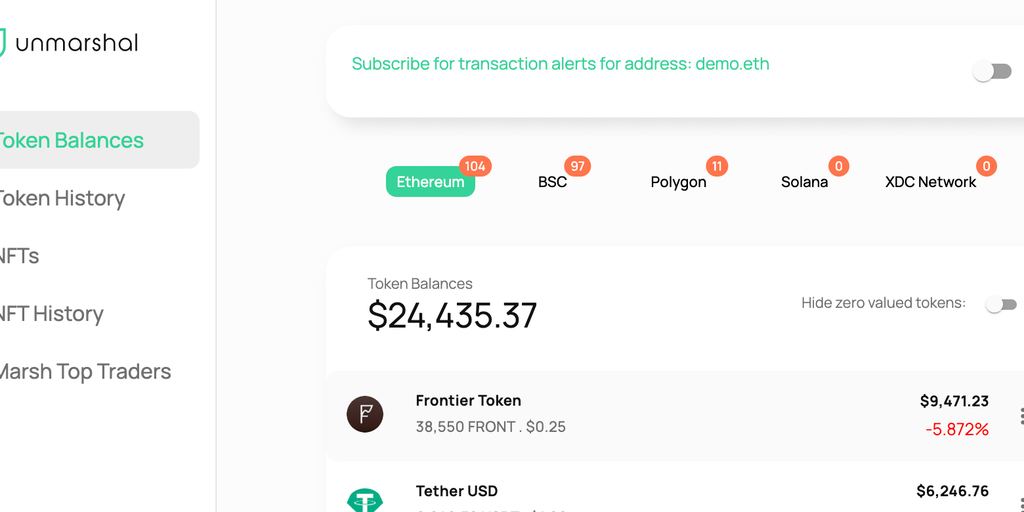Switch to the XDC Network tab
The width and height of the screenshot is (1024, 512).
click(930, 182)
